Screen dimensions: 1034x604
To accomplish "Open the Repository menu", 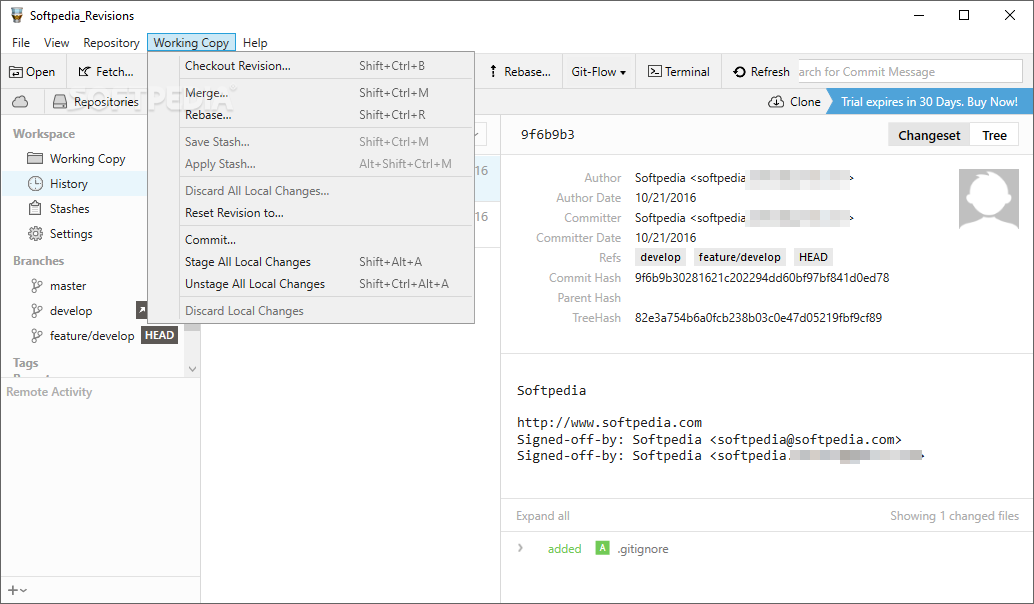I will (111, 42).
